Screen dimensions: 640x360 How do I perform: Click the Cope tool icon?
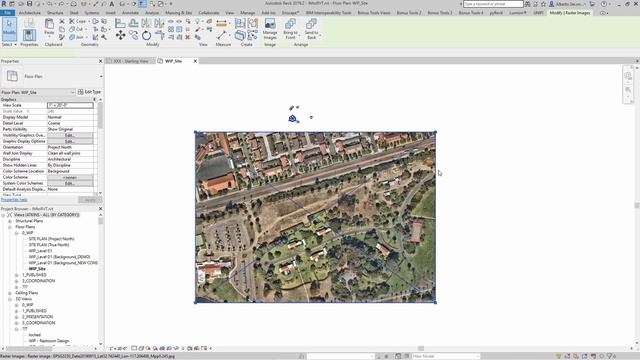(78, 21)
